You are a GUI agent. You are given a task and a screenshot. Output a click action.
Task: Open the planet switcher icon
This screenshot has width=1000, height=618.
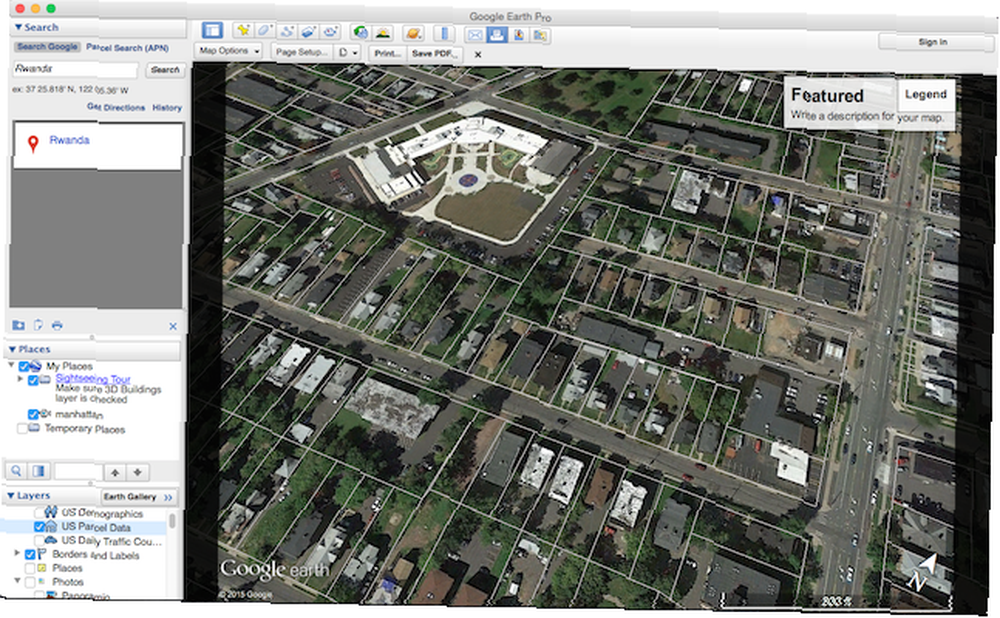pos(413,33)
